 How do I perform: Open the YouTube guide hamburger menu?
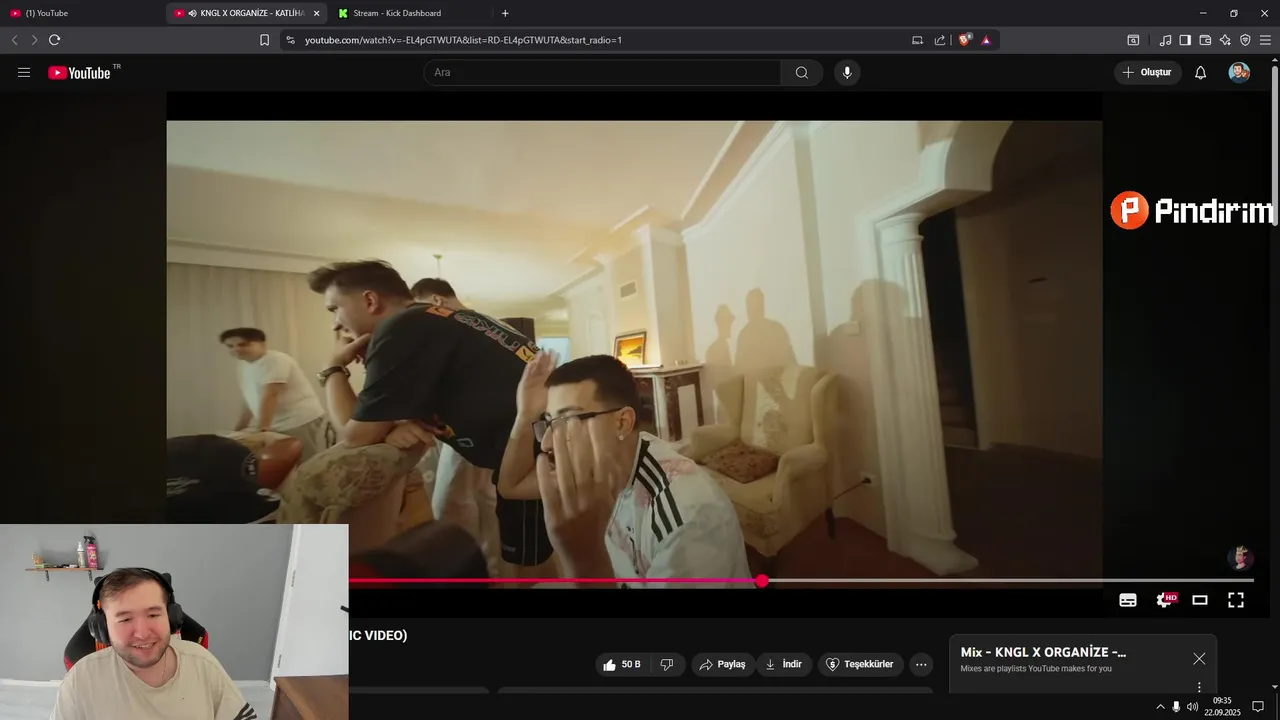24,72
